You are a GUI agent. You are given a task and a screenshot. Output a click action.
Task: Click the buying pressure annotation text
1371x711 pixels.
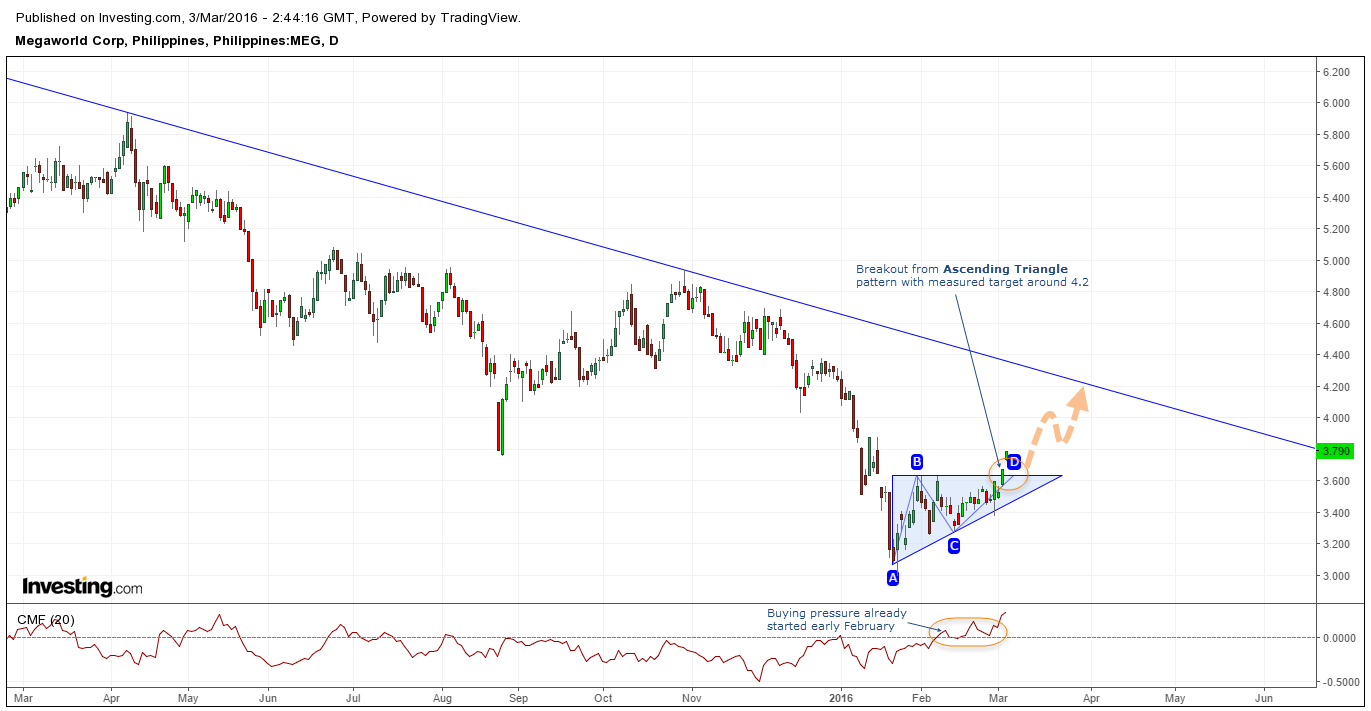pos(836,619)
